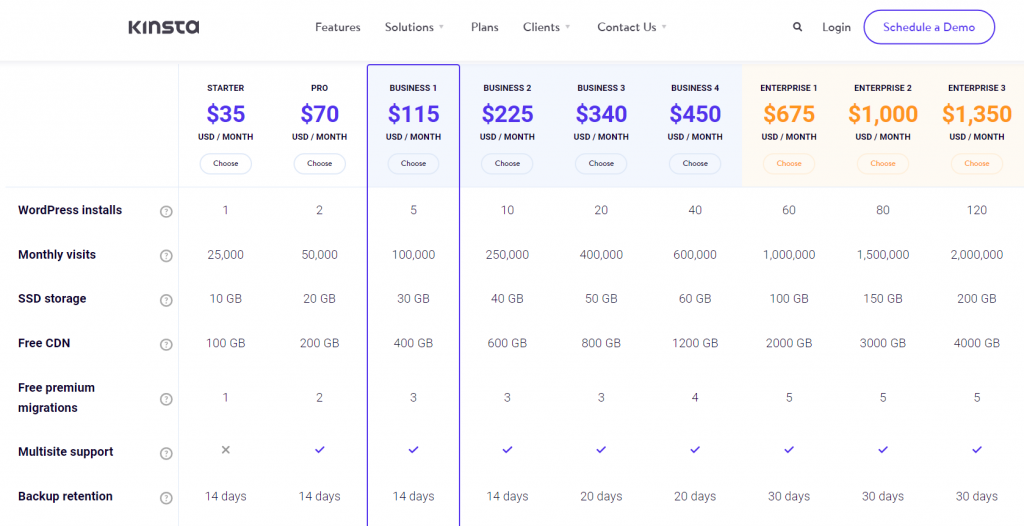The image size is (1024, 526).
Task: Choose the Enterprise 2 plan
Action: click(x=883, y=163)
